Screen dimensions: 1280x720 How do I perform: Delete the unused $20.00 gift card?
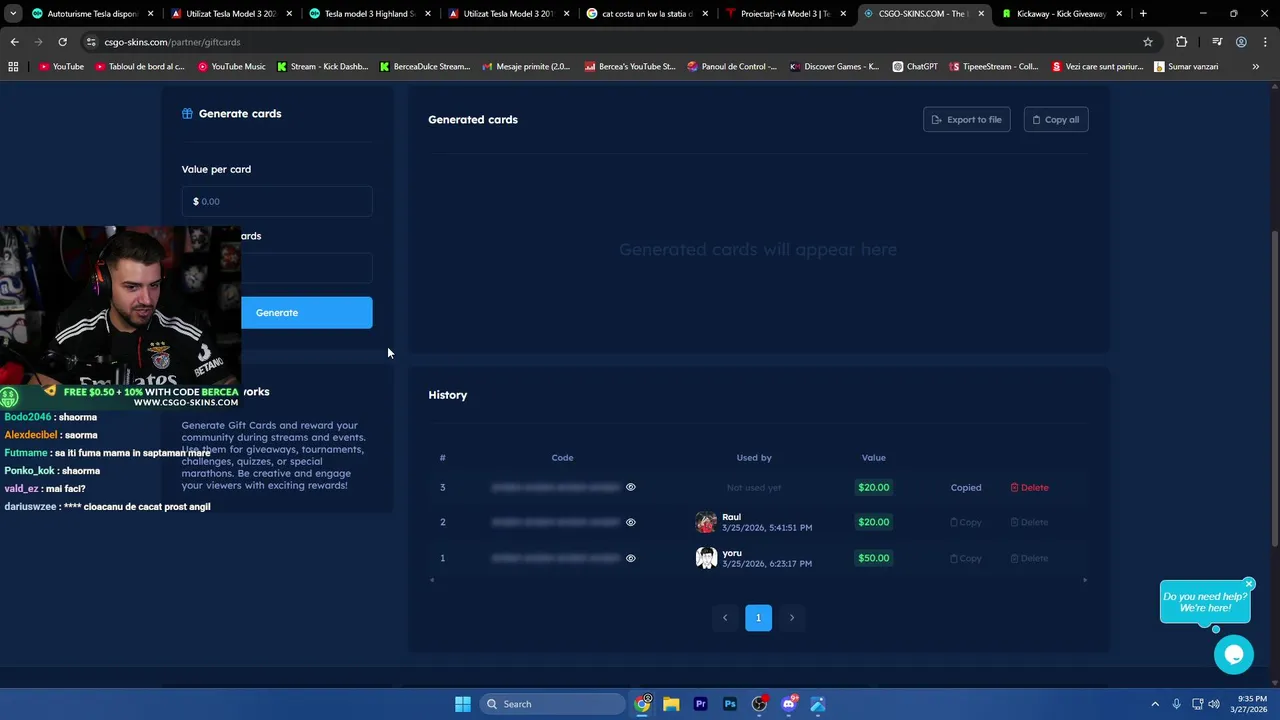pos(1029,488)
